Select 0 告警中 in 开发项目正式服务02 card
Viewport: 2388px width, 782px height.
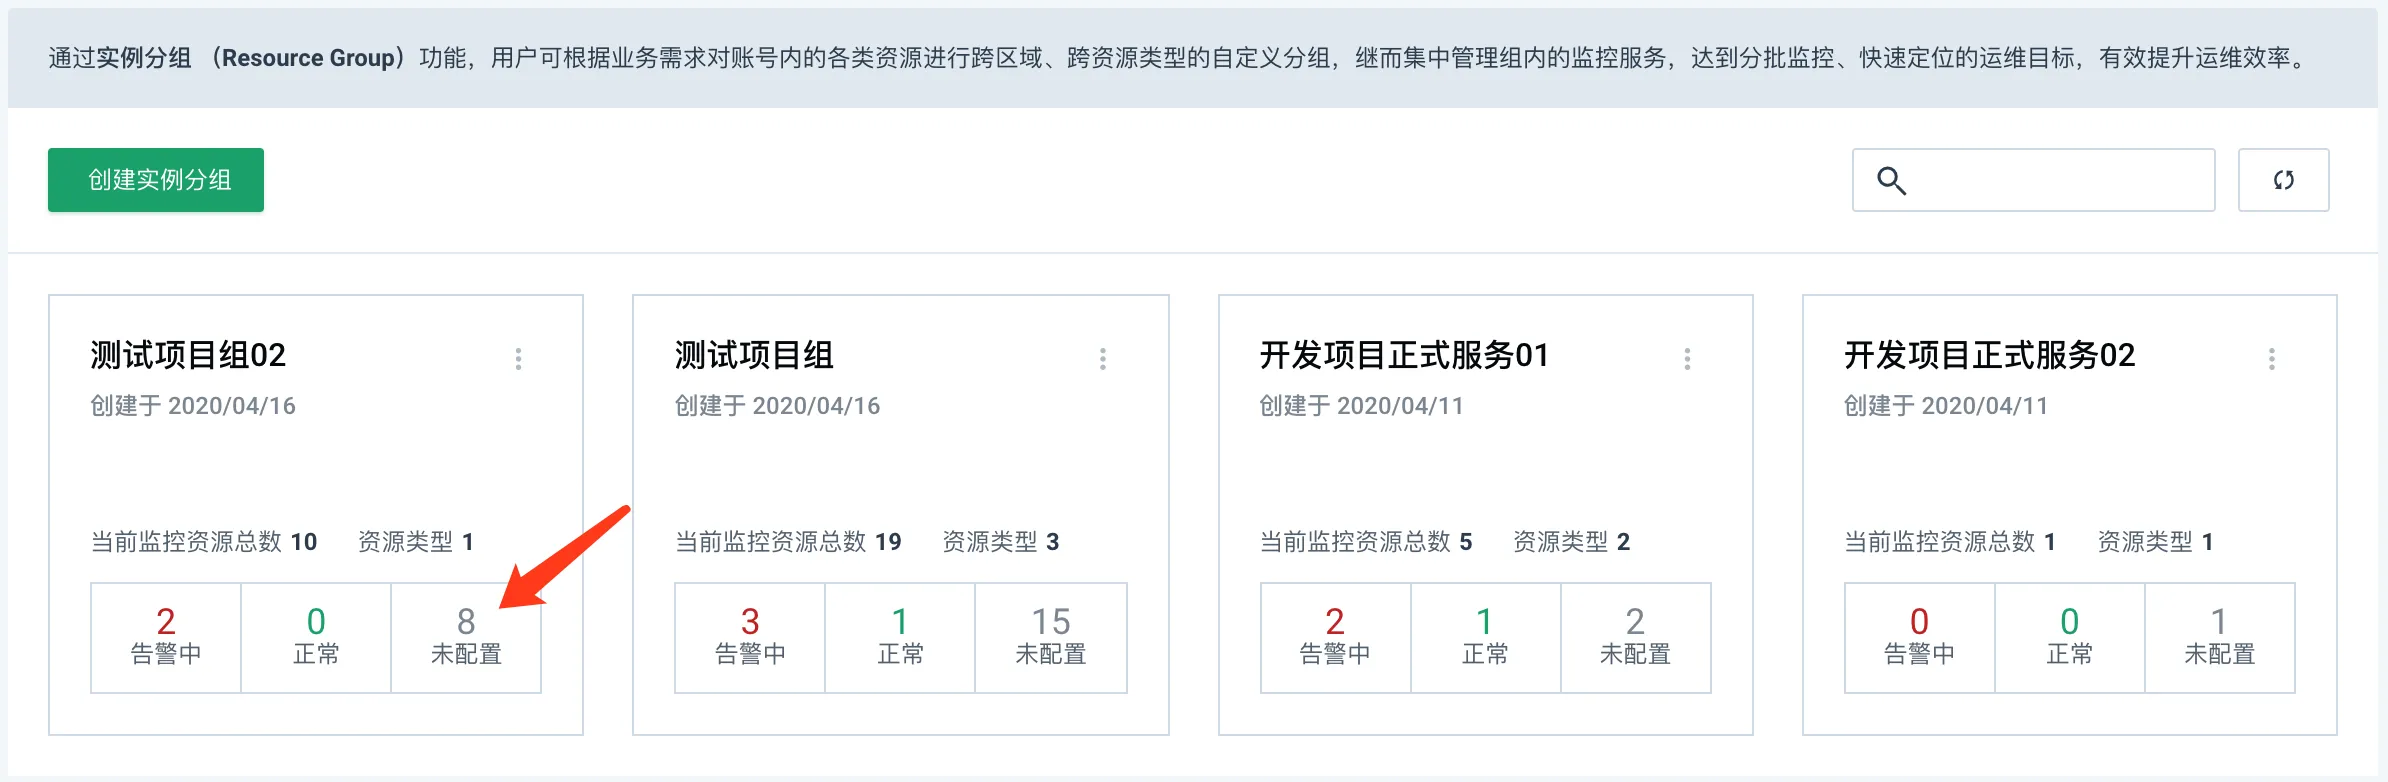[x=1919, y=637]
